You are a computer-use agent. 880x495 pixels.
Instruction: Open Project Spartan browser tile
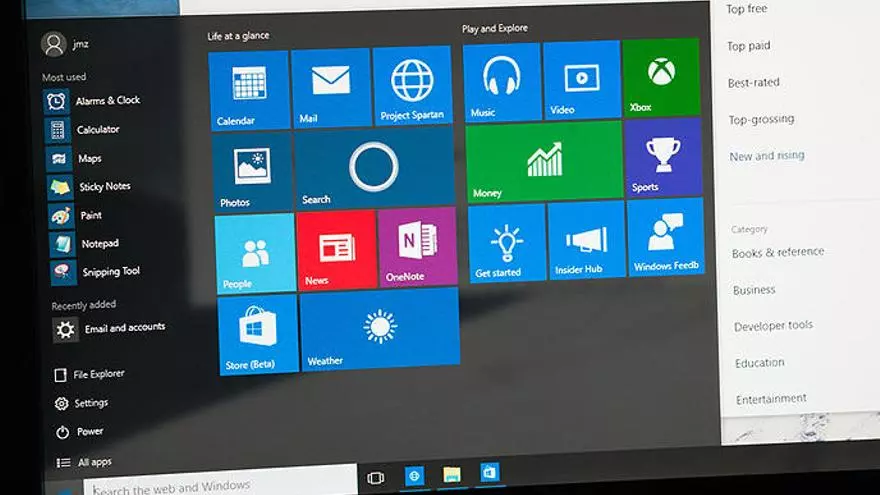[412, 87]
